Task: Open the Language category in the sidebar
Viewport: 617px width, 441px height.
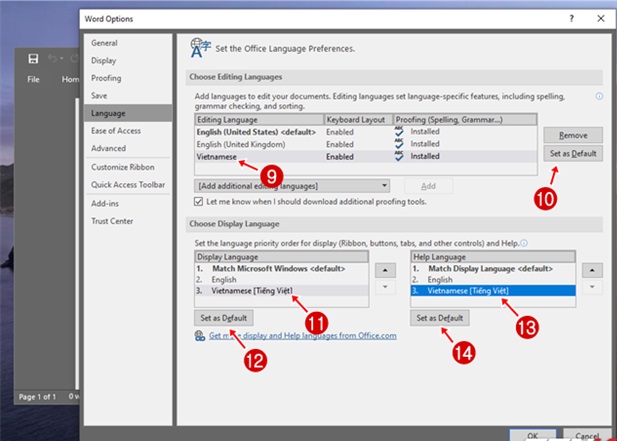Action: [109, 113]
